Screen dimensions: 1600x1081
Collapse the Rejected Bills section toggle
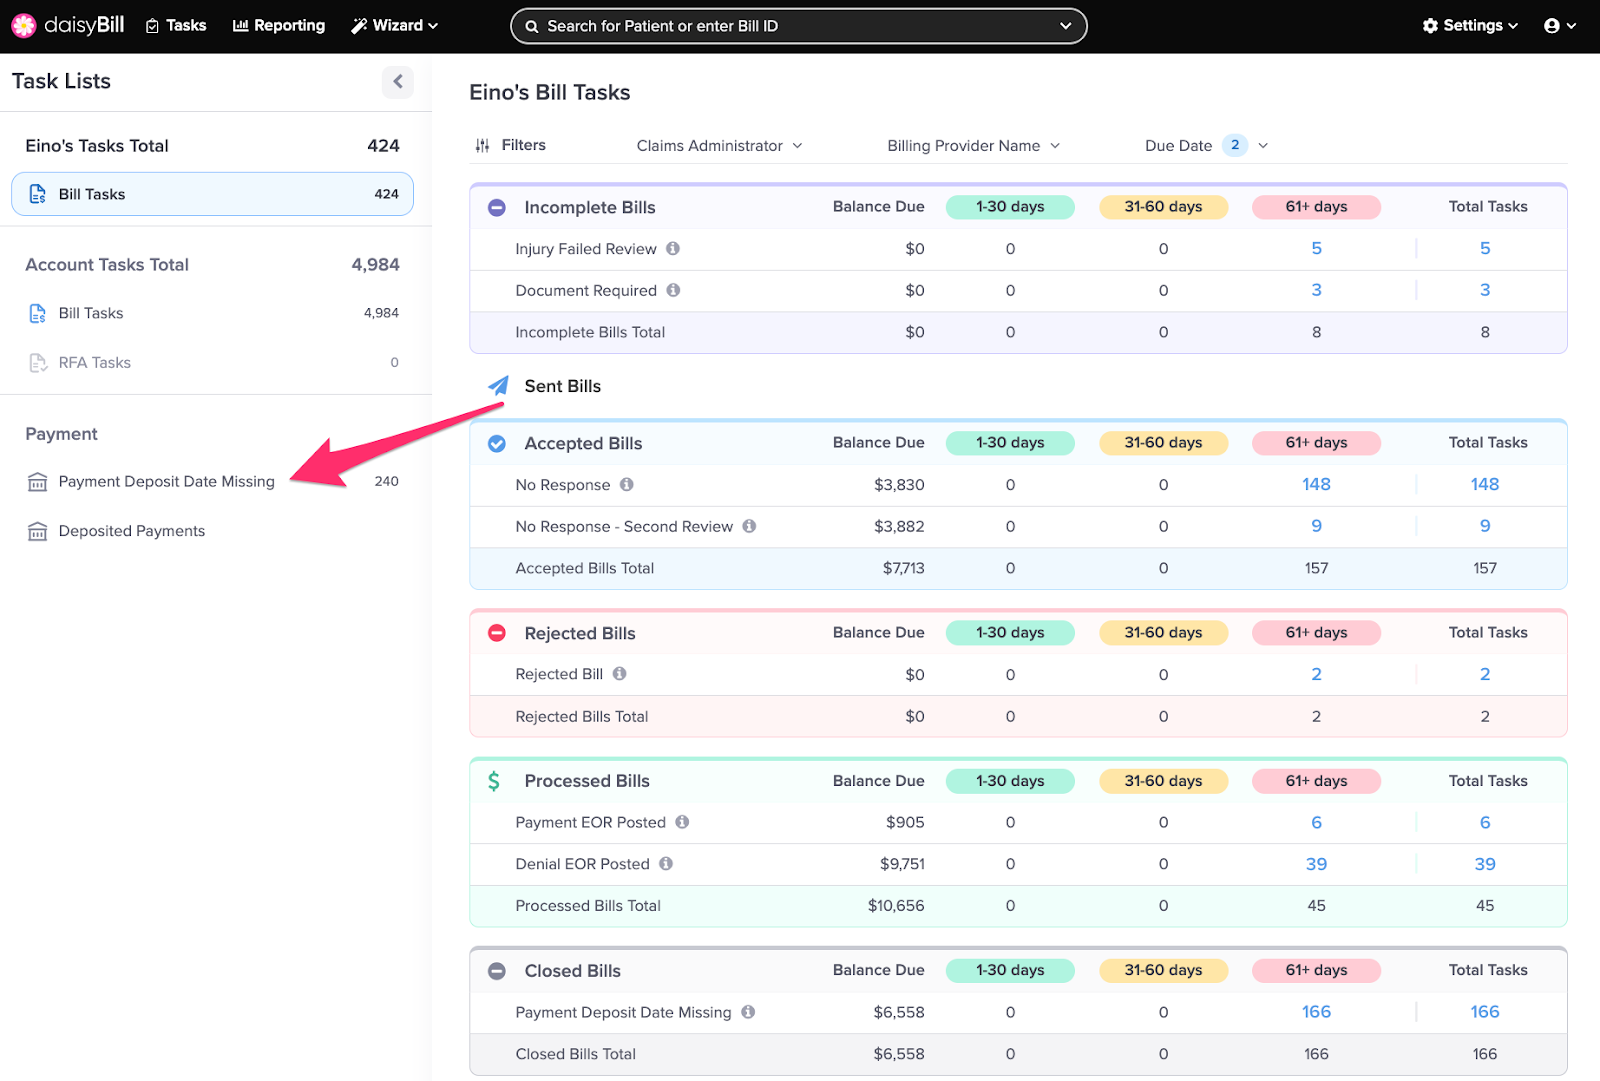[497, 633]
